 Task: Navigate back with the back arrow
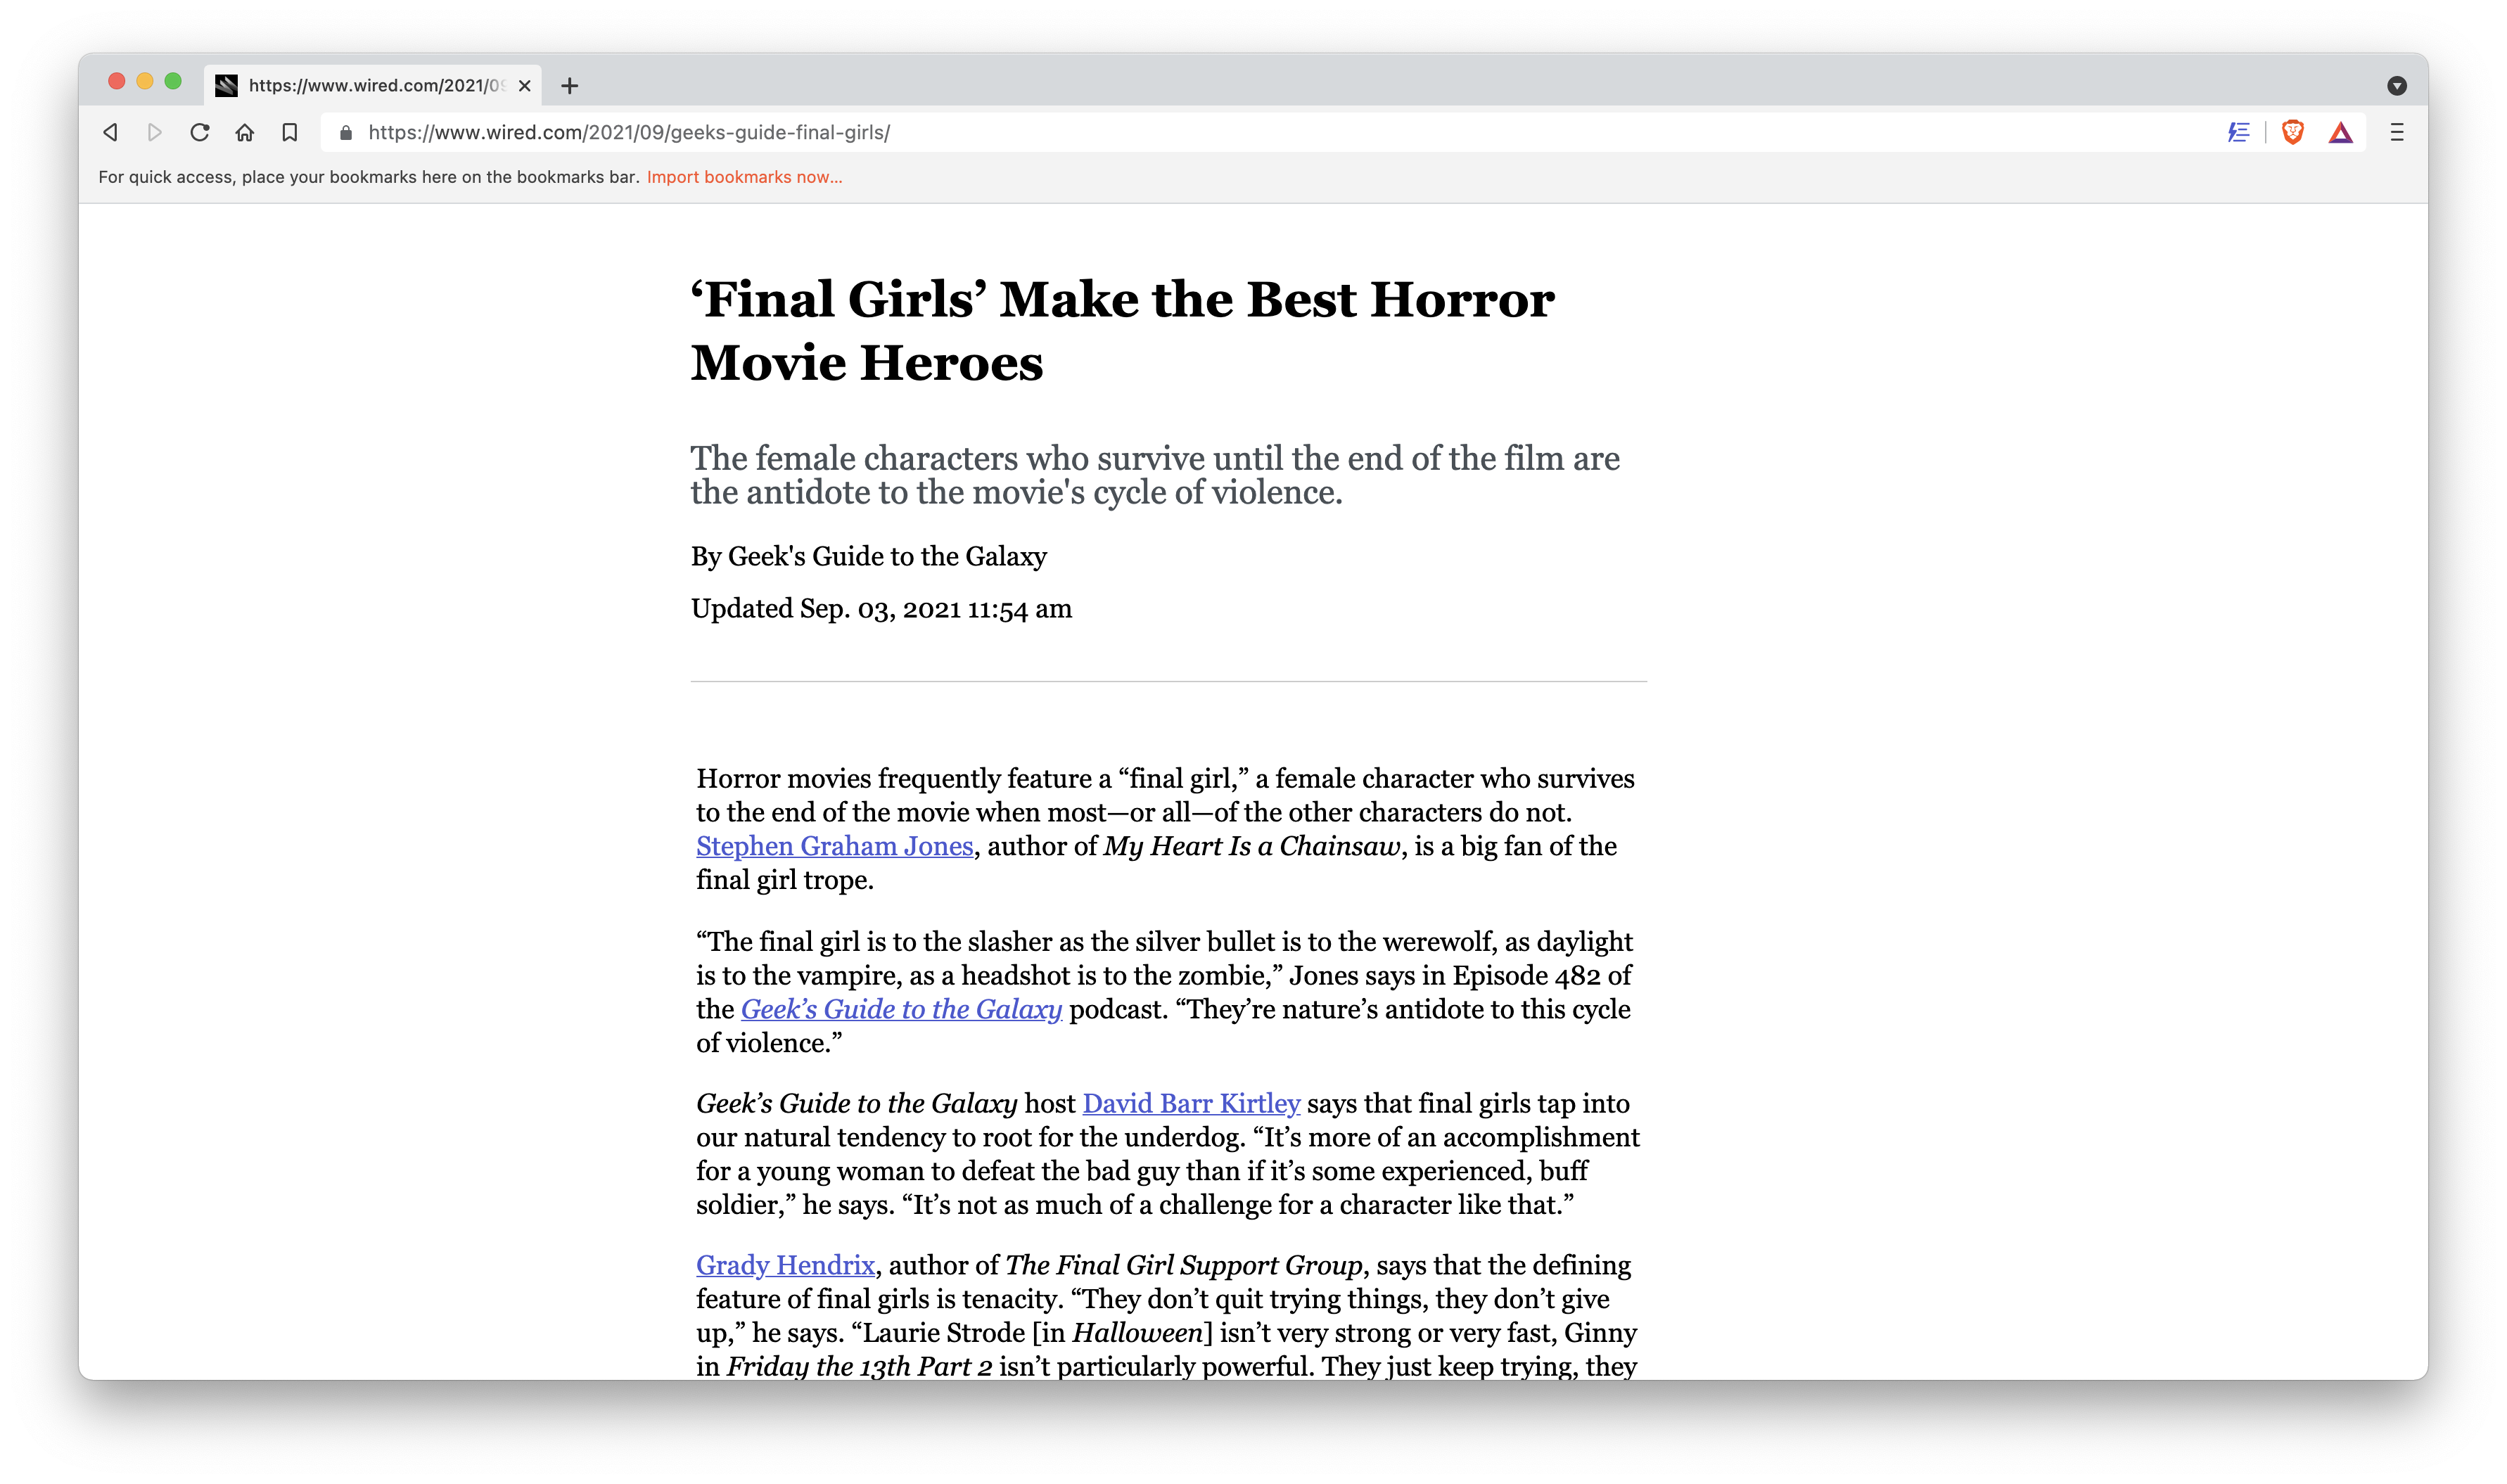110,132
